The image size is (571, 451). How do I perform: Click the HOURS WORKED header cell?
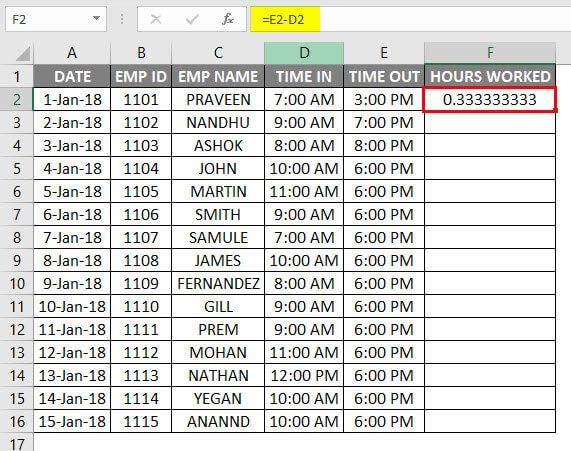490,77
